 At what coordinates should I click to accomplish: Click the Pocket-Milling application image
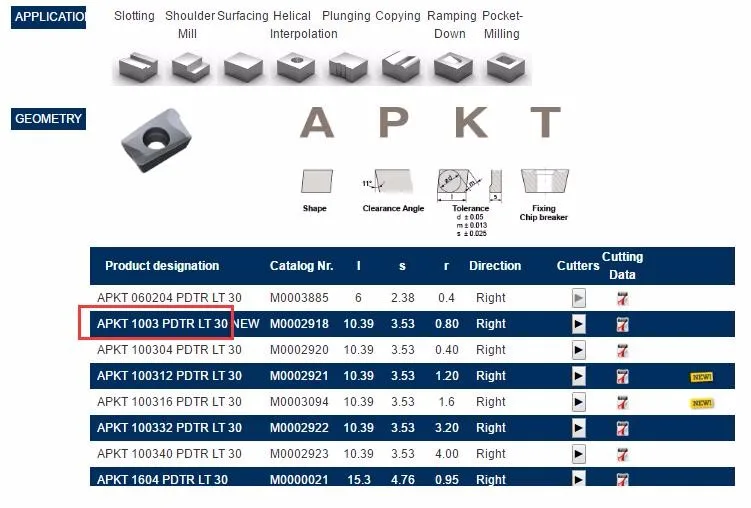[x=506, y=67]
